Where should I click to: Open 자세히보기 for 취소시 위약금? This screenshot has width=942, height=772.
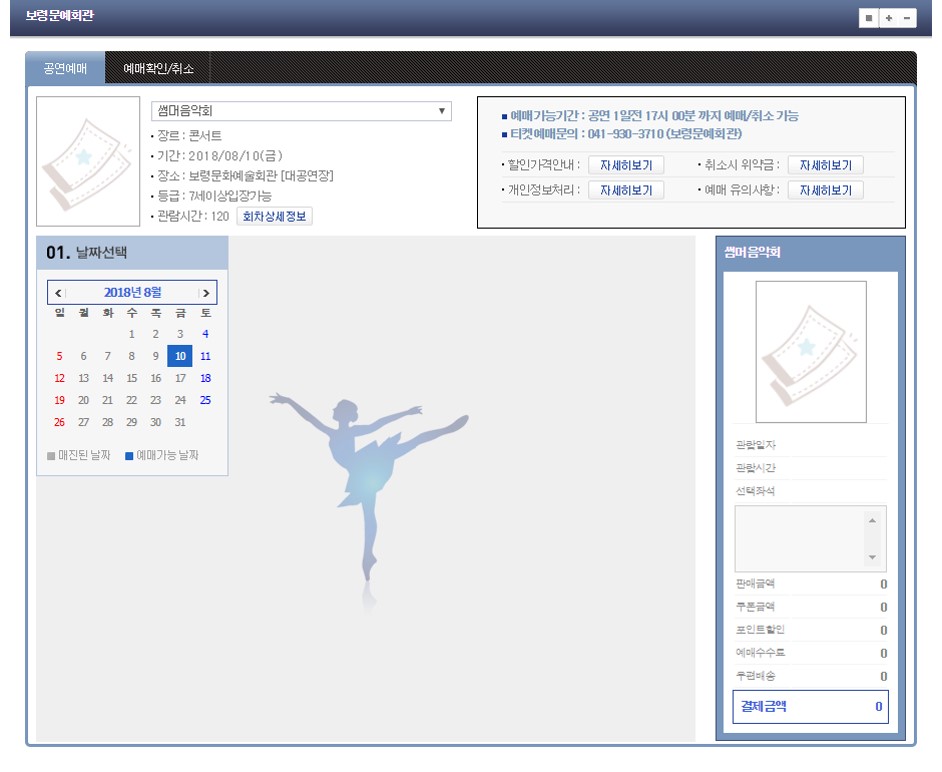825,165
